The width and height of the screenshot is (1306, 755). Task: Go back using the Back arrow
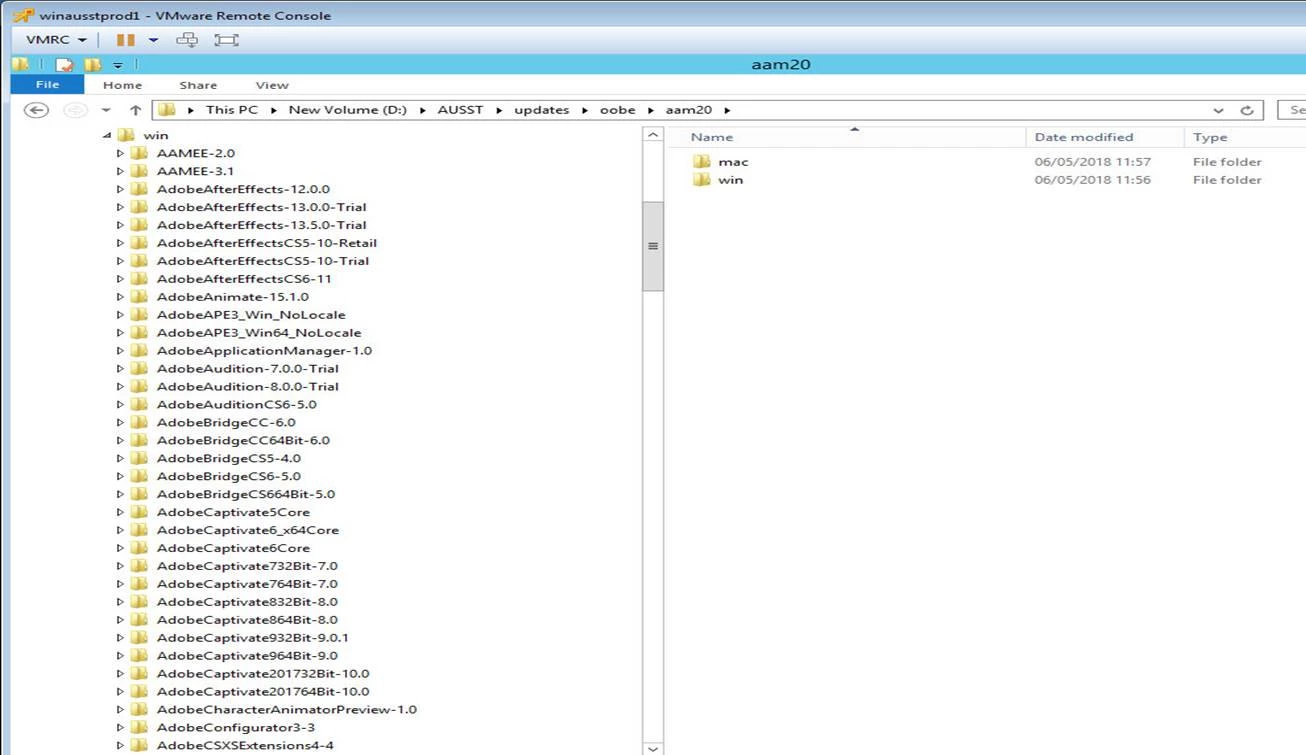(x=36, y=110)
